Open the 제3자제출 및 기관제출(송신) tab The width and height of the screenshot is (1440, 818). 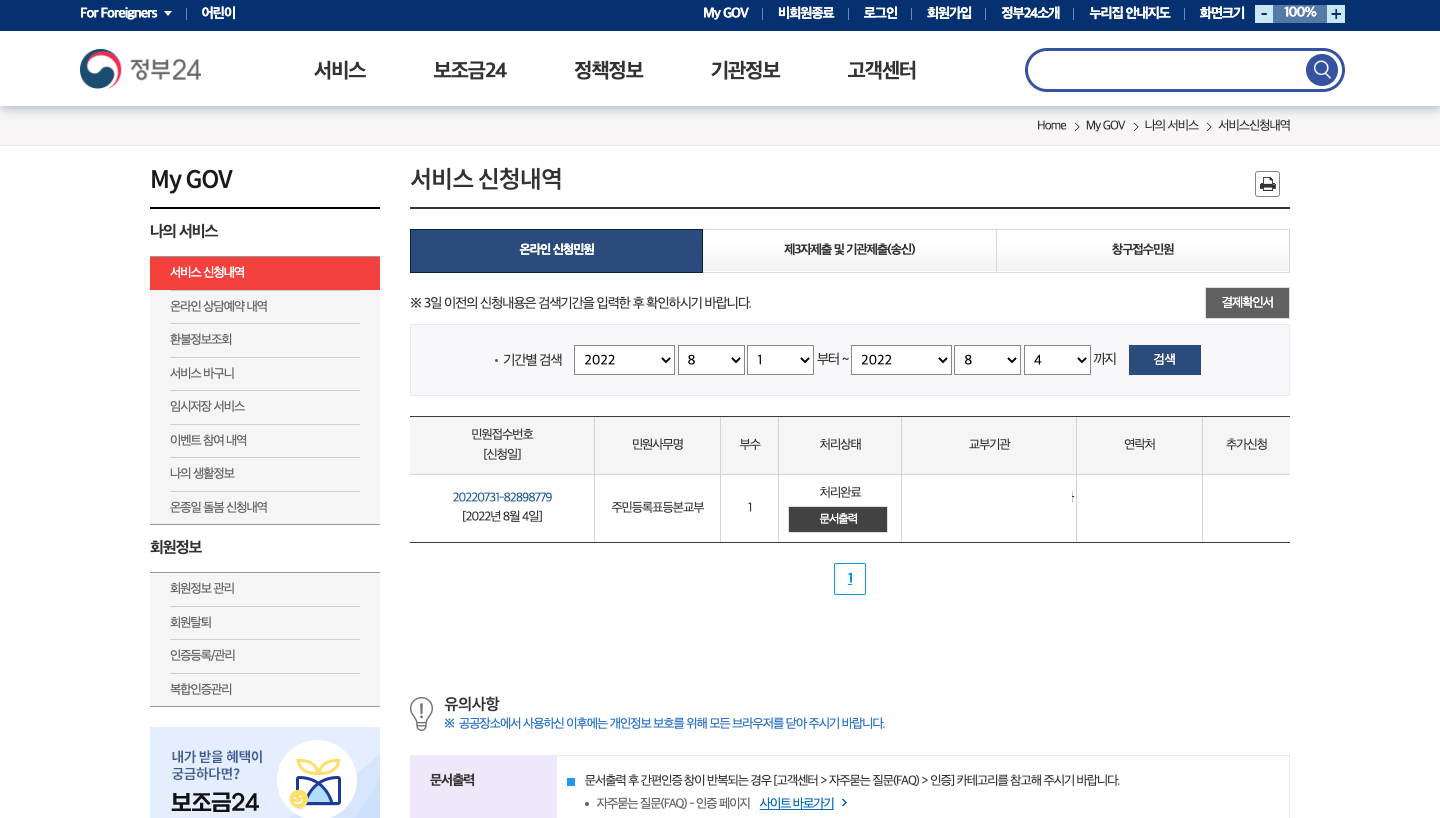point(849,250)
